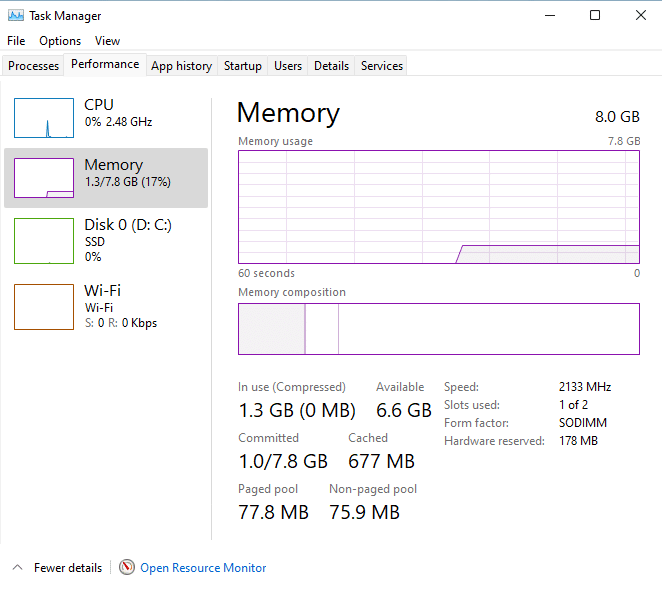Image resolution: width=662 pixels, height=592 pixels.
Task: Click the '7.8 GB' graph maximum label
Action: [624, 141]
